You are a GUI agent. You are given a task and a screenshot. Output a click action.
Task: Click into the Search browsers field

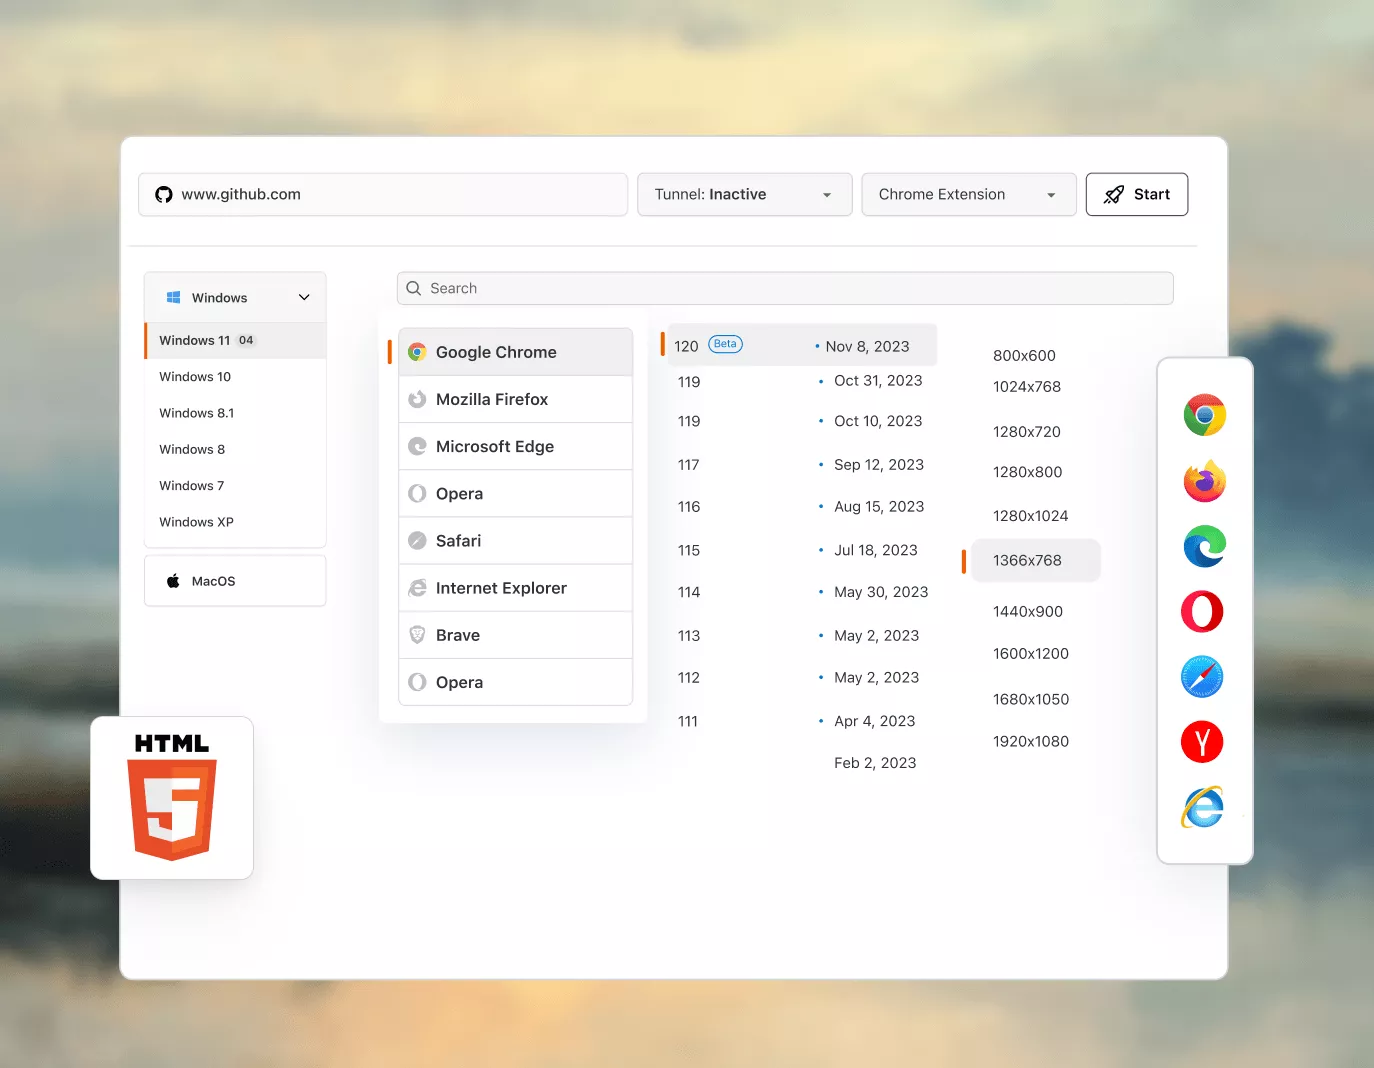[785, 288]
